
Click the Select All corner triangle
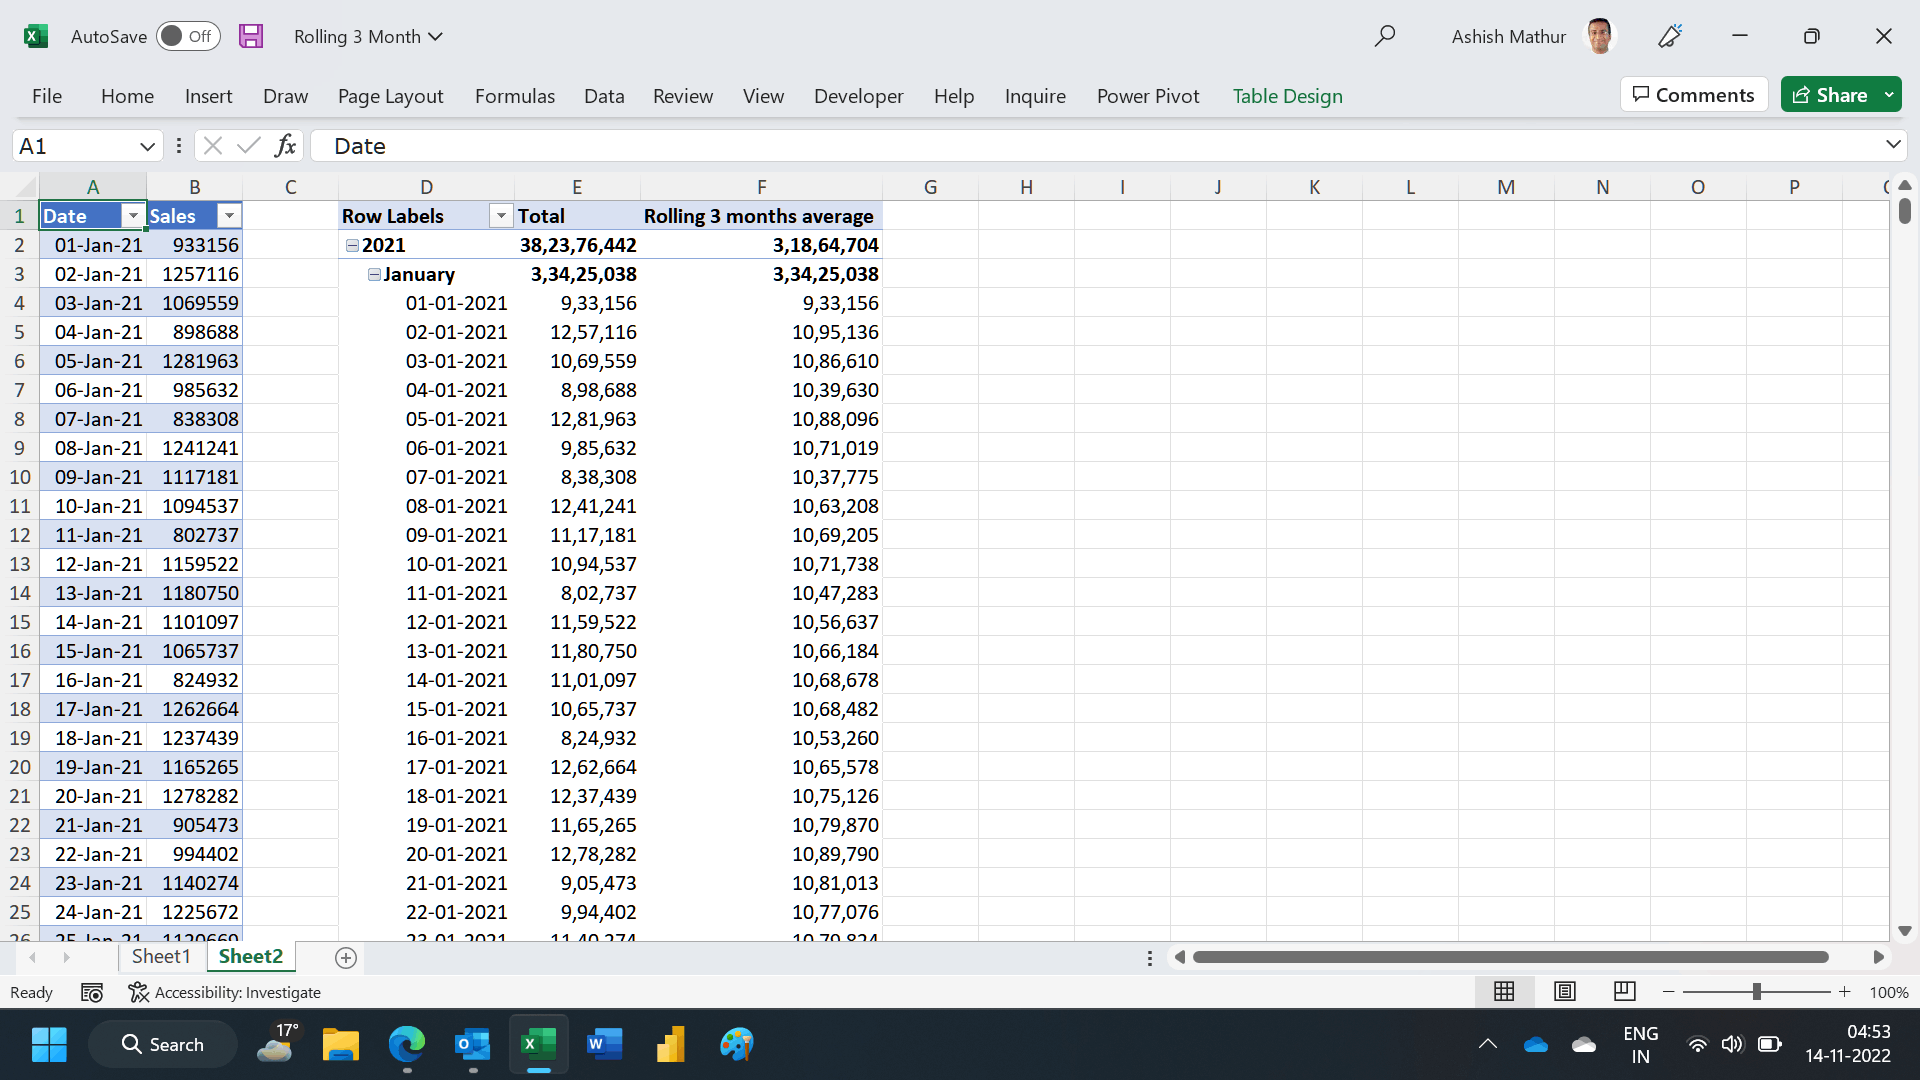25,187
